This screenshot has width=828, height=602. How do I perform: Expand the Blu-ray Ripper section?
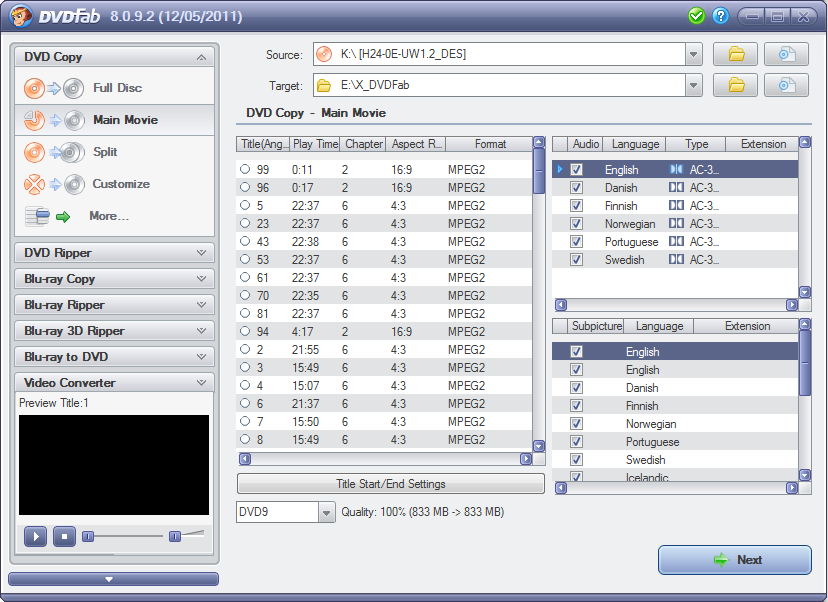tap(114, 305)
